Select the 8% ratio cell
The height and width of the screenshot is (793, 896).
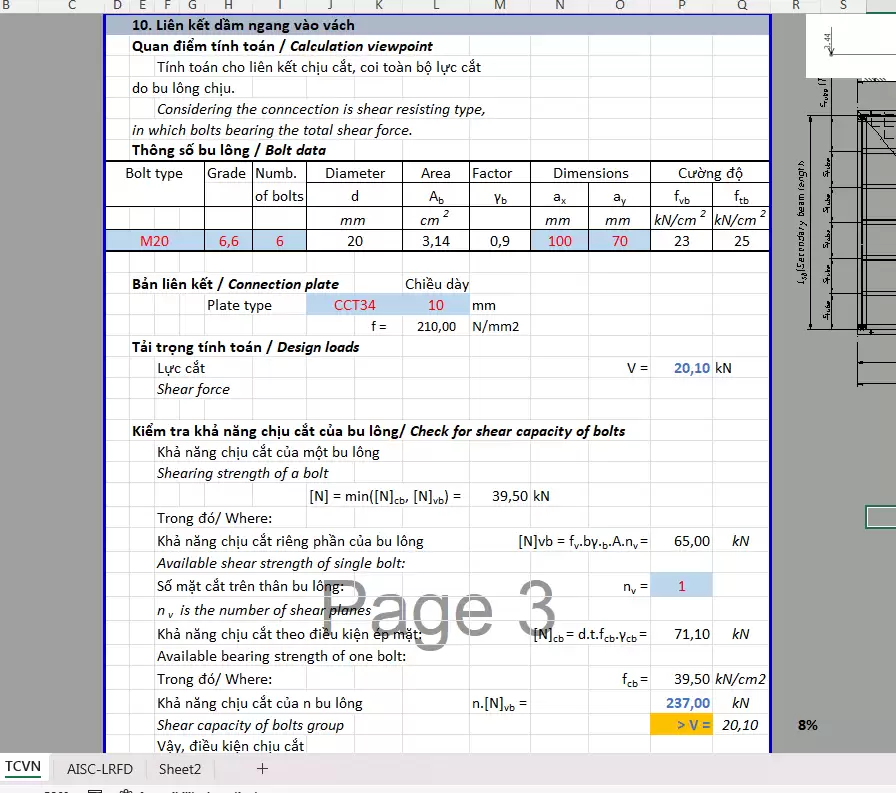click(807, 725)
